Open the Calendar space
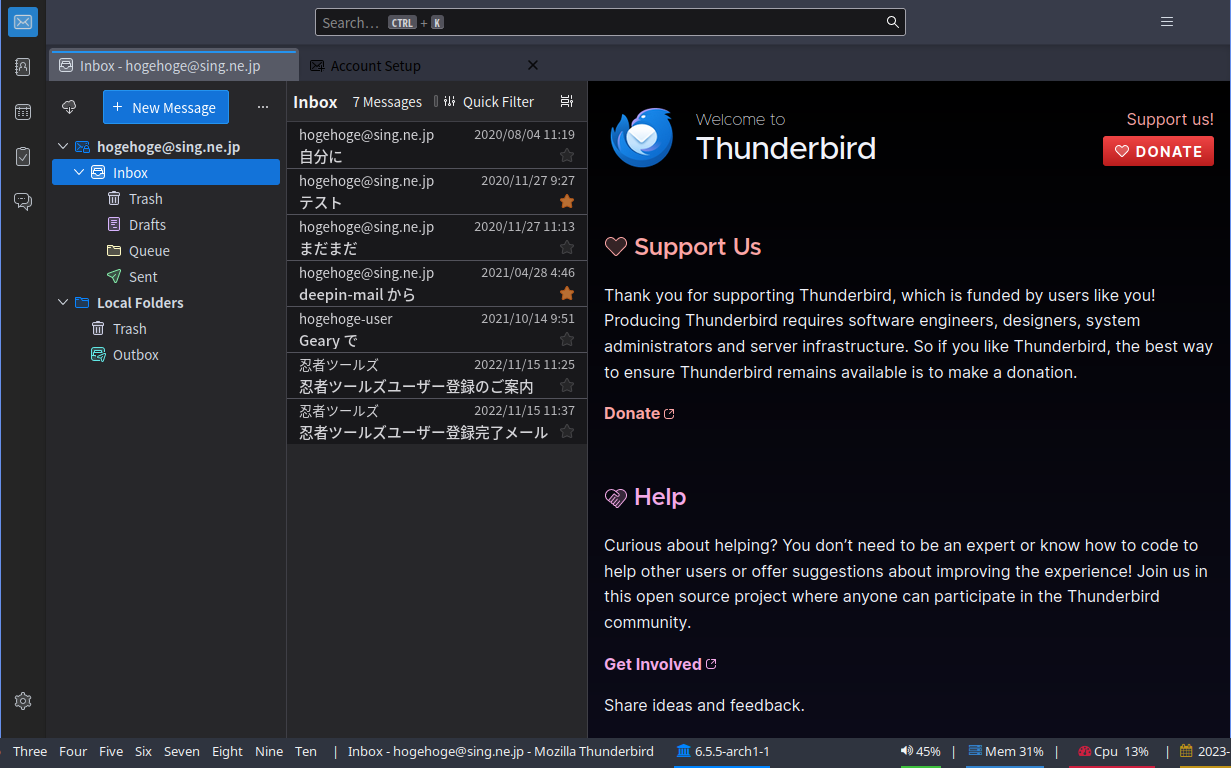 click(23, 112)
